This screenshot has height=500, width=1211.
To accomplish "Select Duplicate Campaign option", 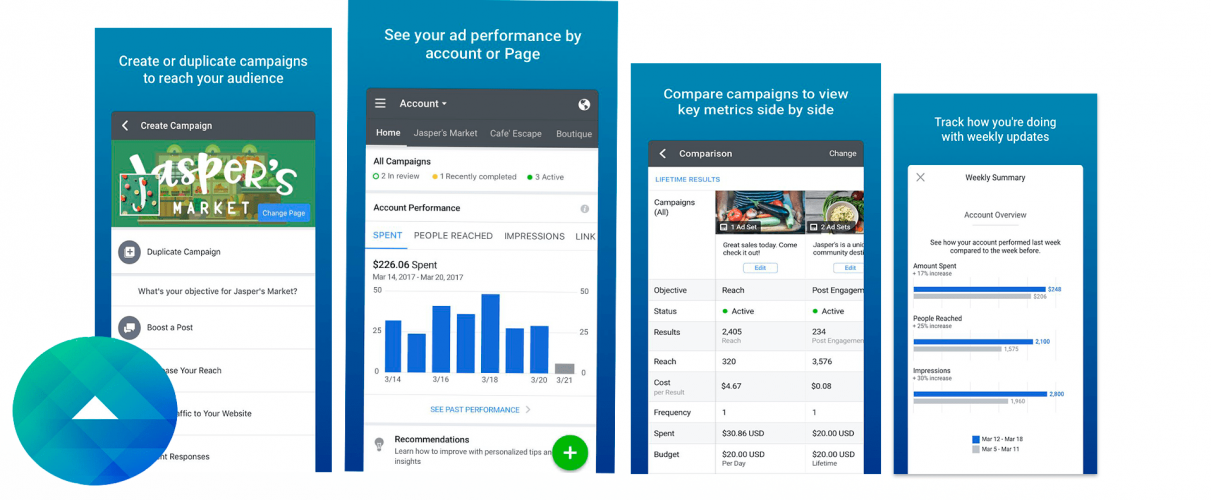I will coord(213,252).
